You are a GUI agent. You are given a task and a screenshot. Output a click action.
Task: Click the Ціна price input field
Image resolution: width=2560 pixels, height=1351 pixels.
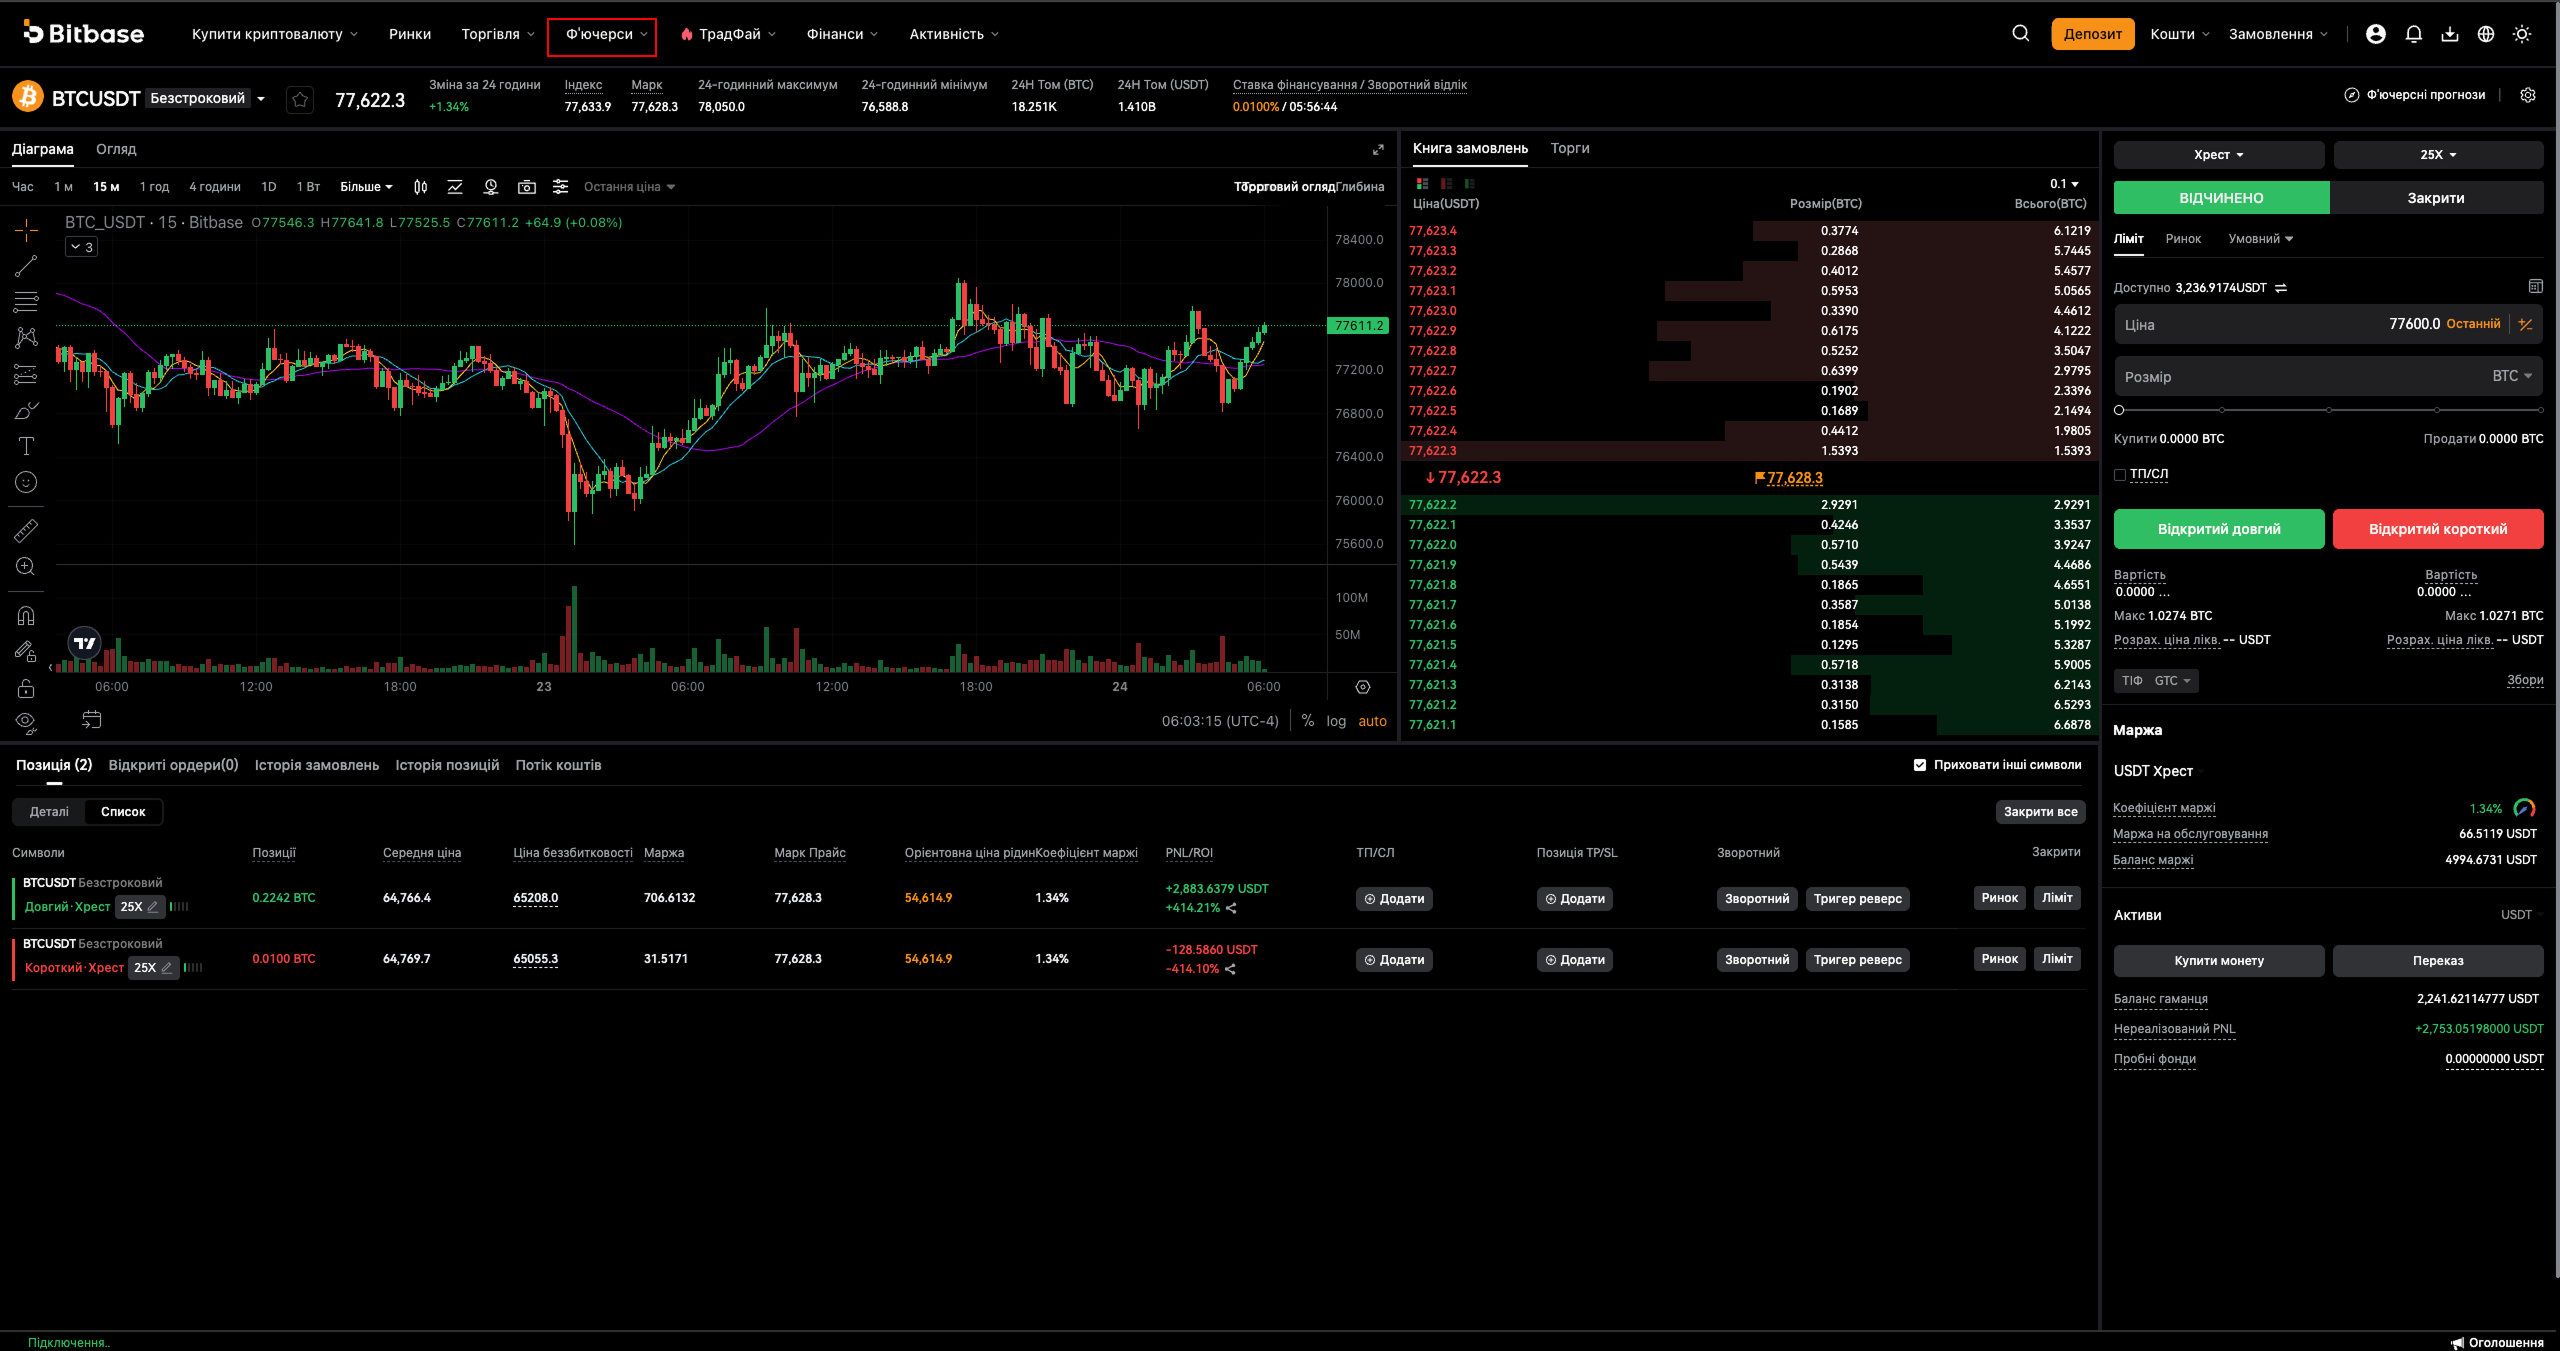coord(2328,324)
